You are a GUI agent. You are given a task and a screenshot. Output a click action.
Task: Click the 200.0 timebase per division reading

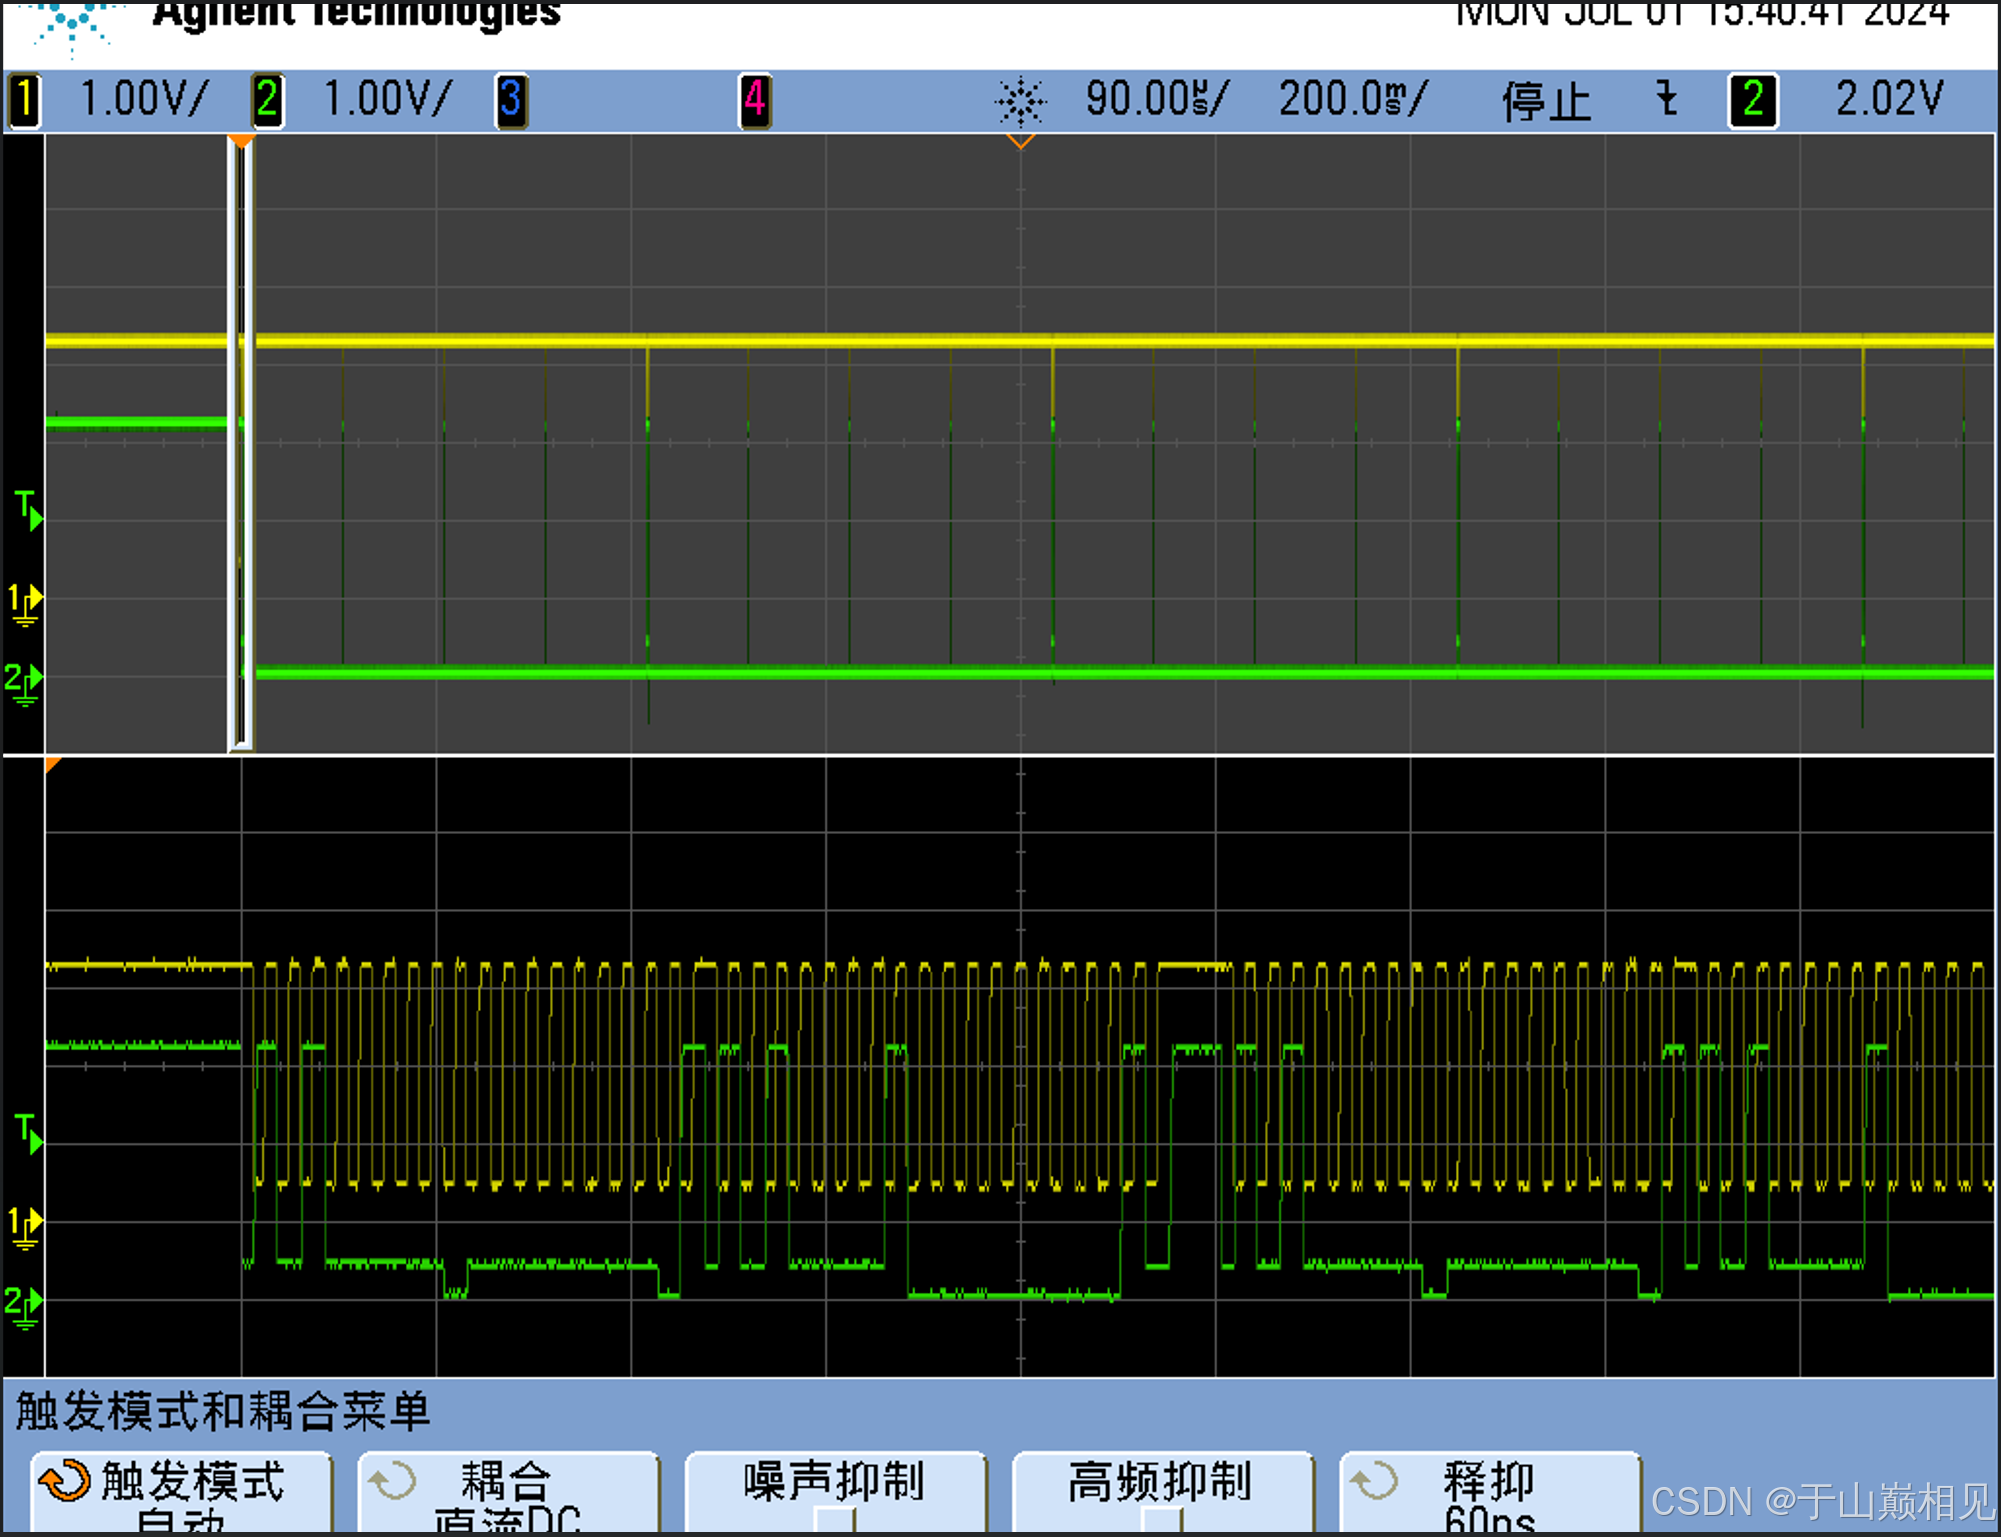pos(1354,99)
